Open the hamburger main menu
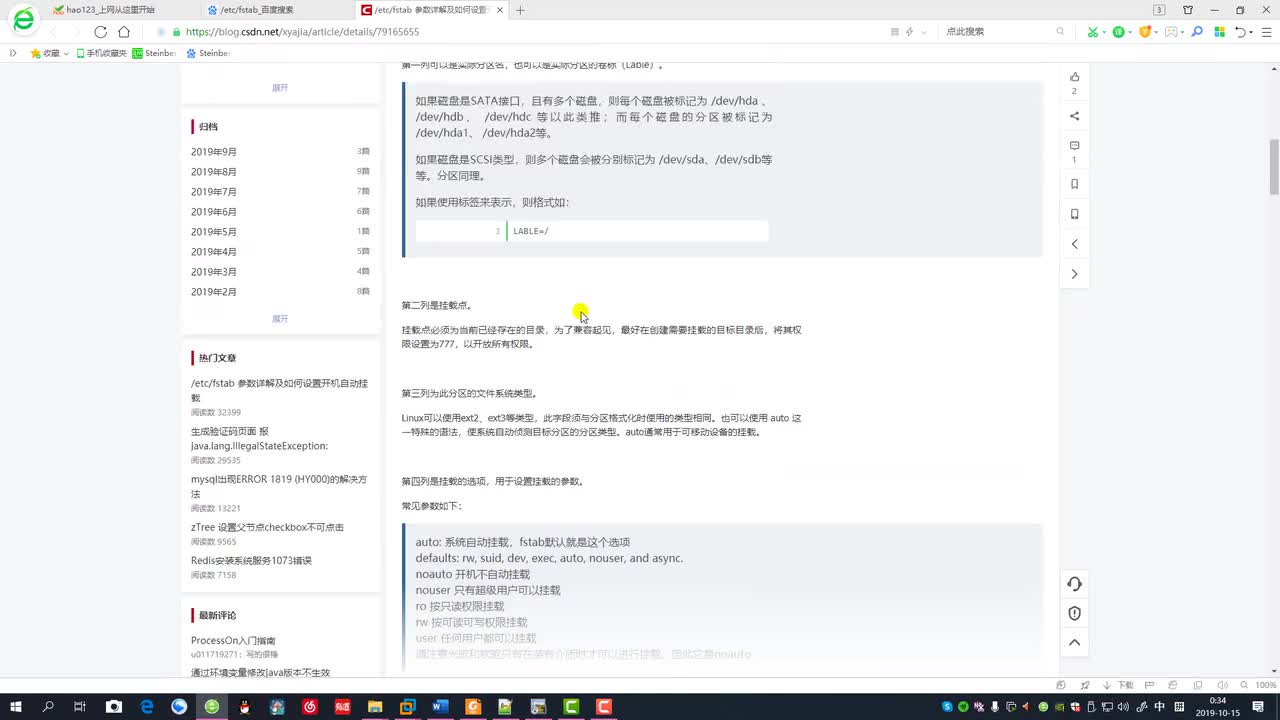The height and width of the screenshot is (720, 1280). pyautogui.click(x=1265, y=32)
